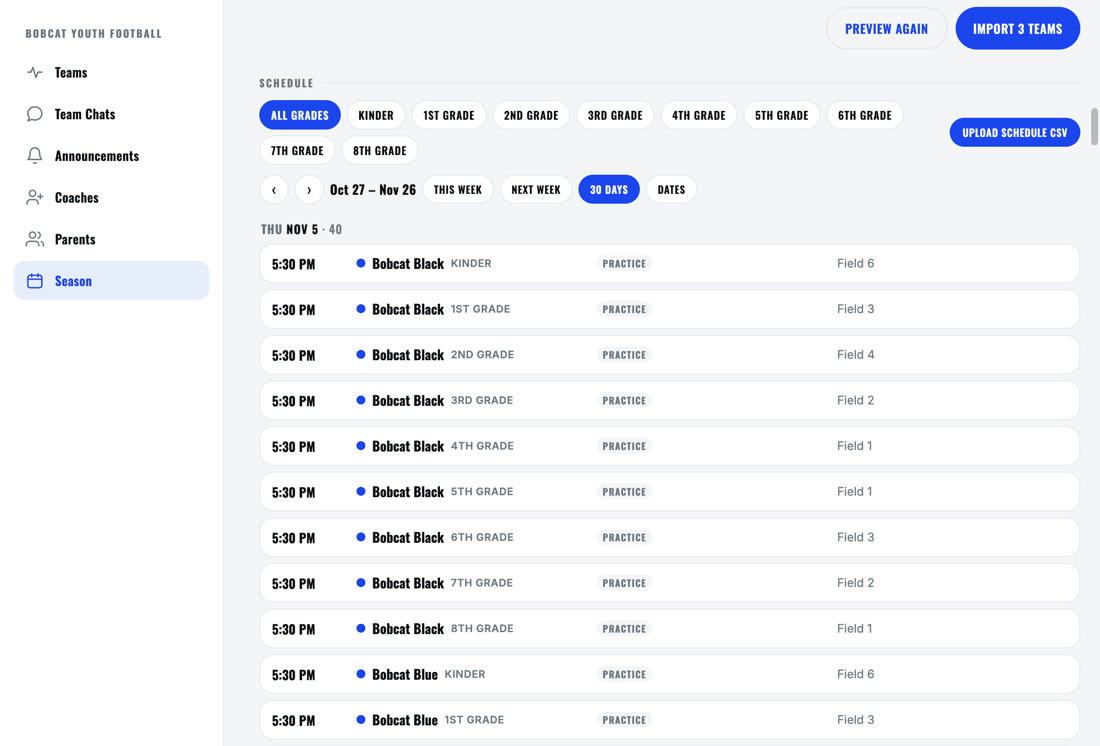This screenshot has width=1100, height=746.
Task: Click Practice tag on Bobcat Black 8th Grade row
Action: [x=624, y=629]
